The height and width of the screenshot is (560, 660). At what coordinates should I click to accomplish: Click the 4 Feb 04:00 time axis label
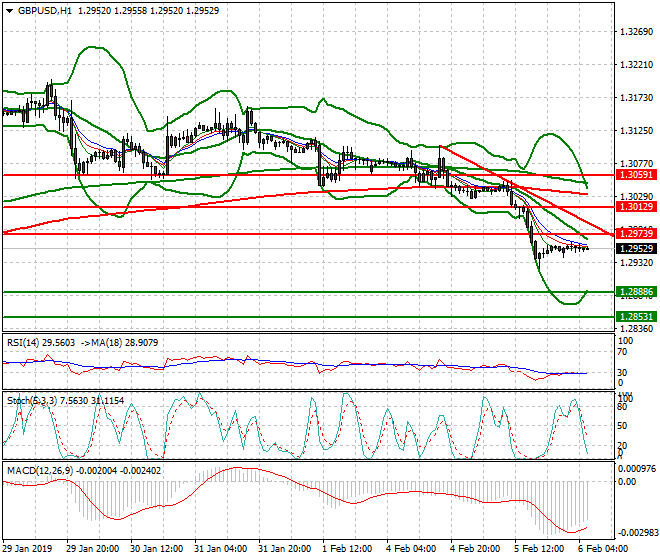[411, 549]
